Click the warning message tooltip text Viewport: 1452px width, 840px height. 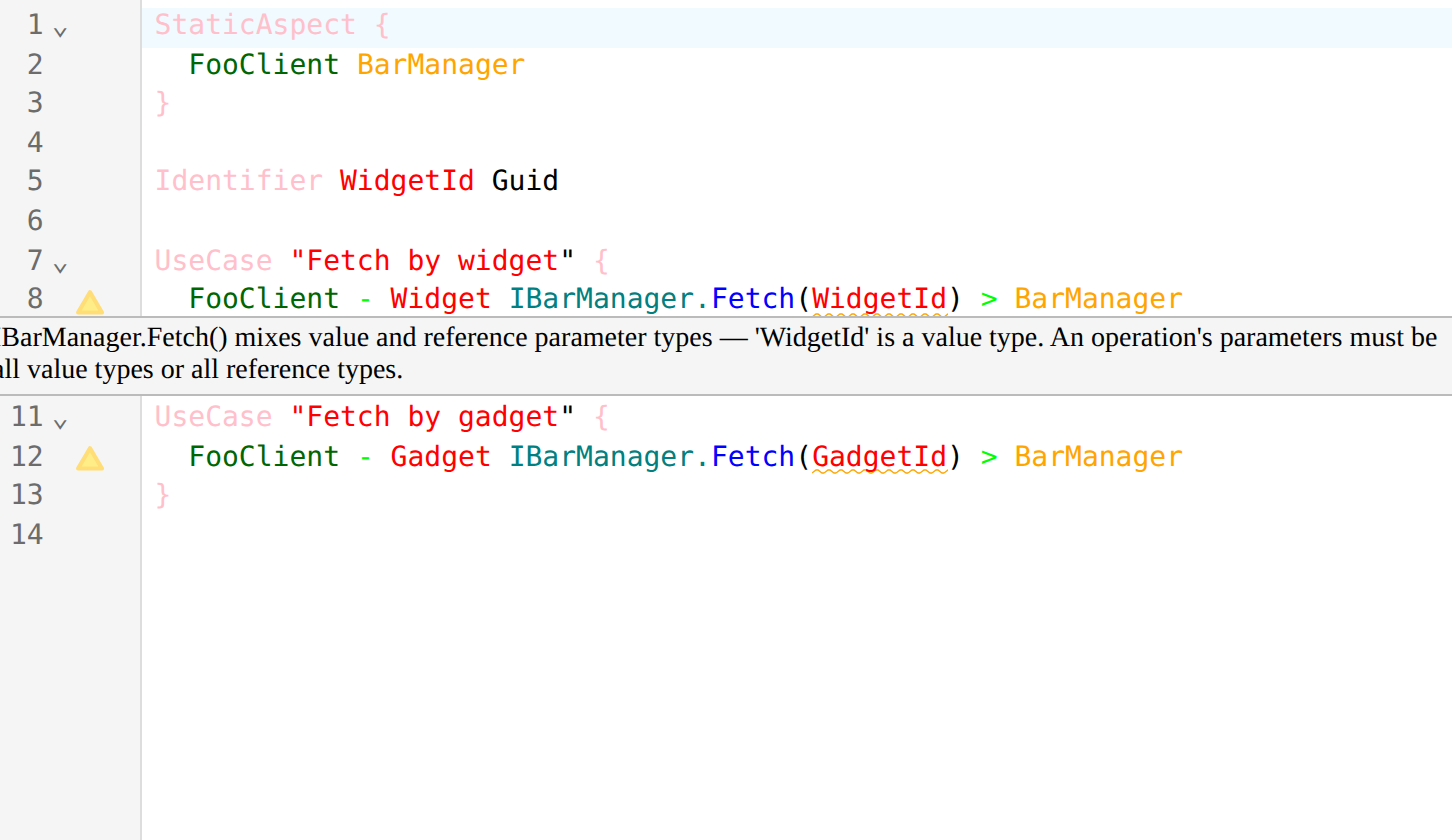point(718,354)
